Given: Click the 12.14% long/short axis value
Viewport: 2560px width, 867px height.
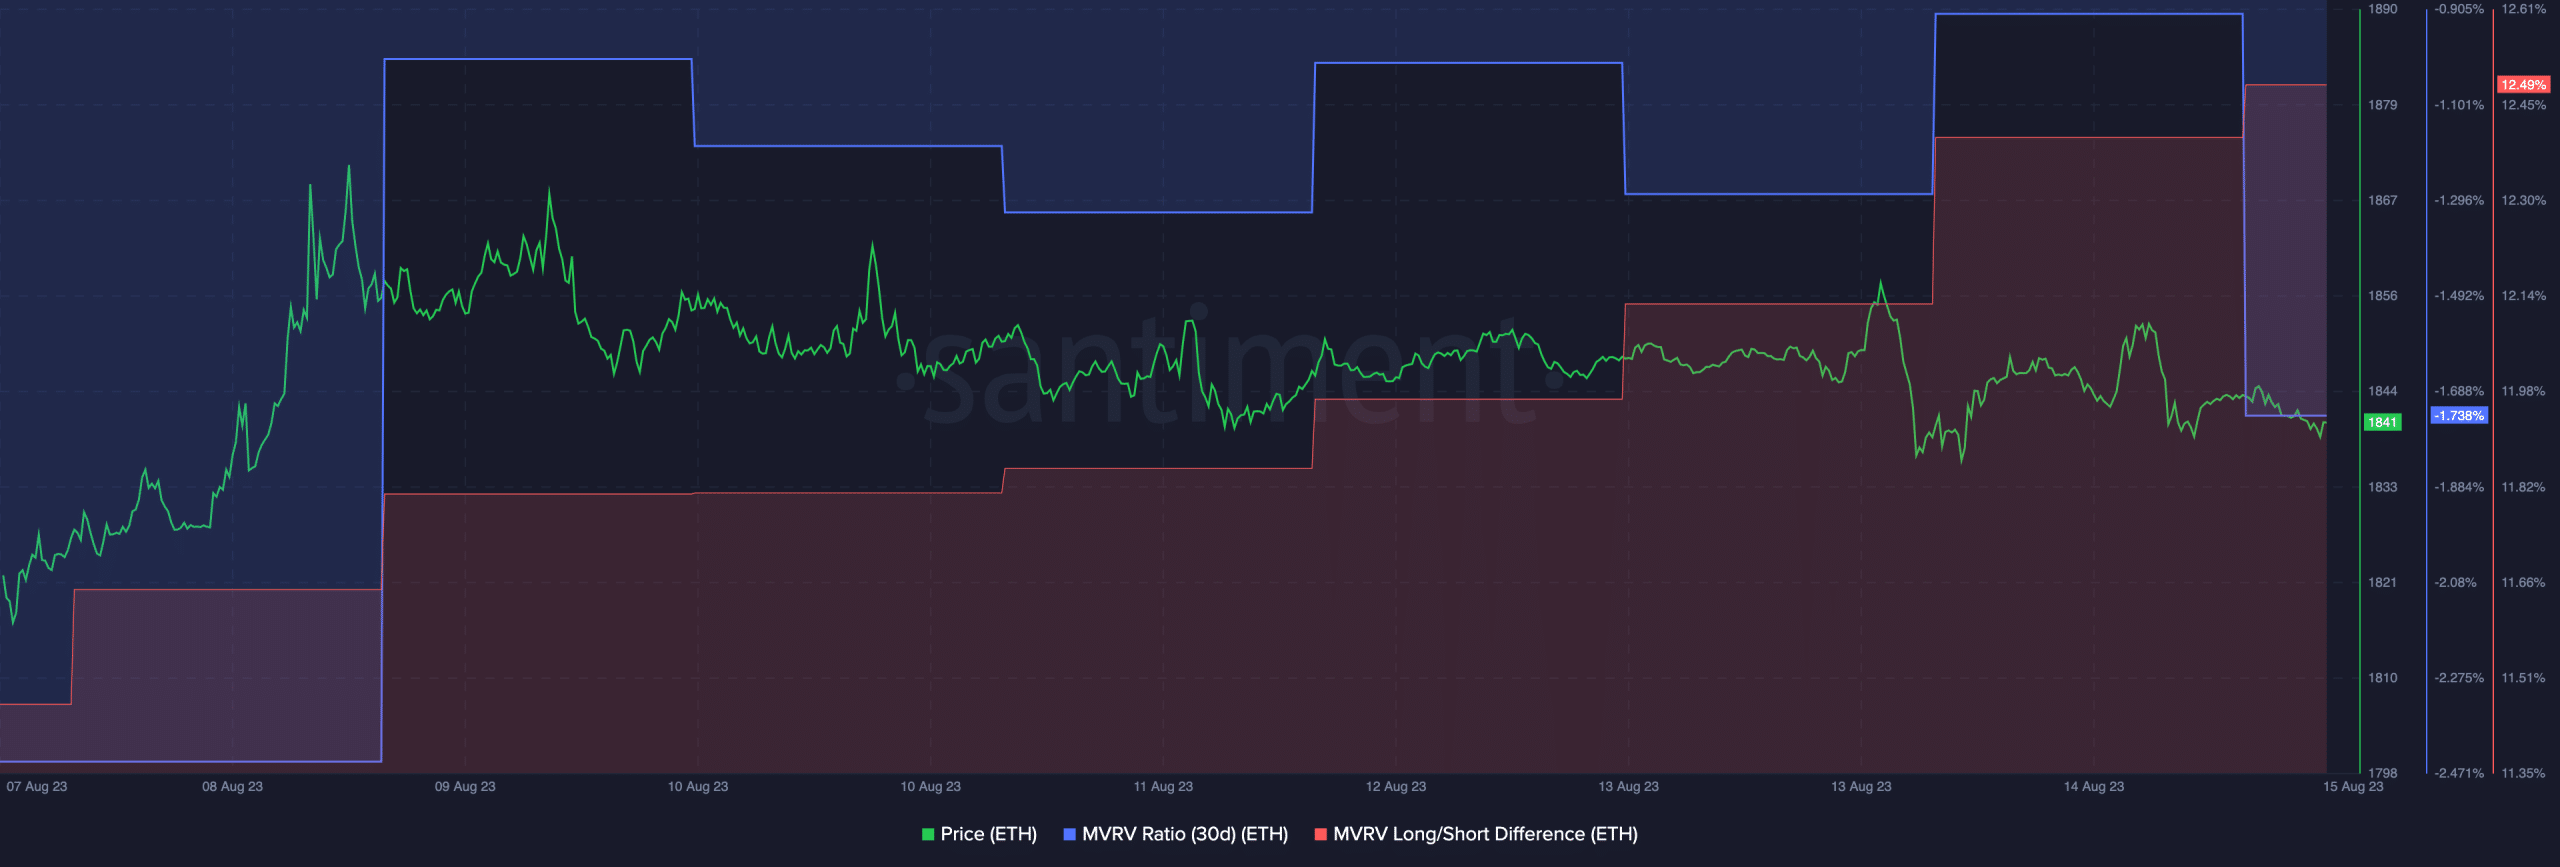Looking at the screenshot, I should click(x=2523, y=296).
